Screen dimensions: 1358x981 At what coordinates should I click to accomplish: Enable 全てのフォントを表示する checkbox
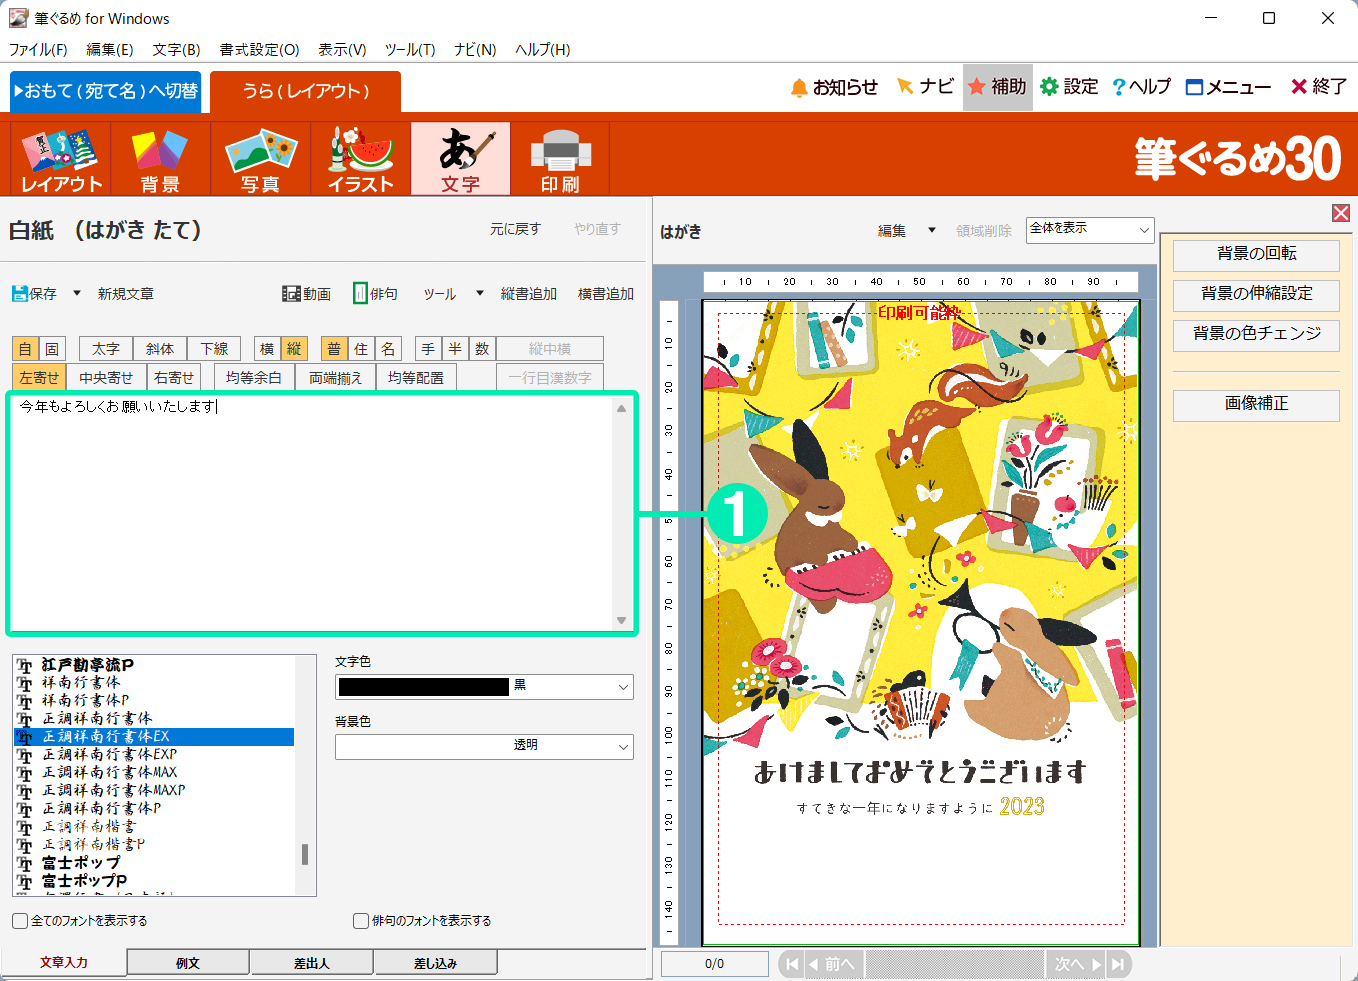pyautogui.click(x=20, y=921)
